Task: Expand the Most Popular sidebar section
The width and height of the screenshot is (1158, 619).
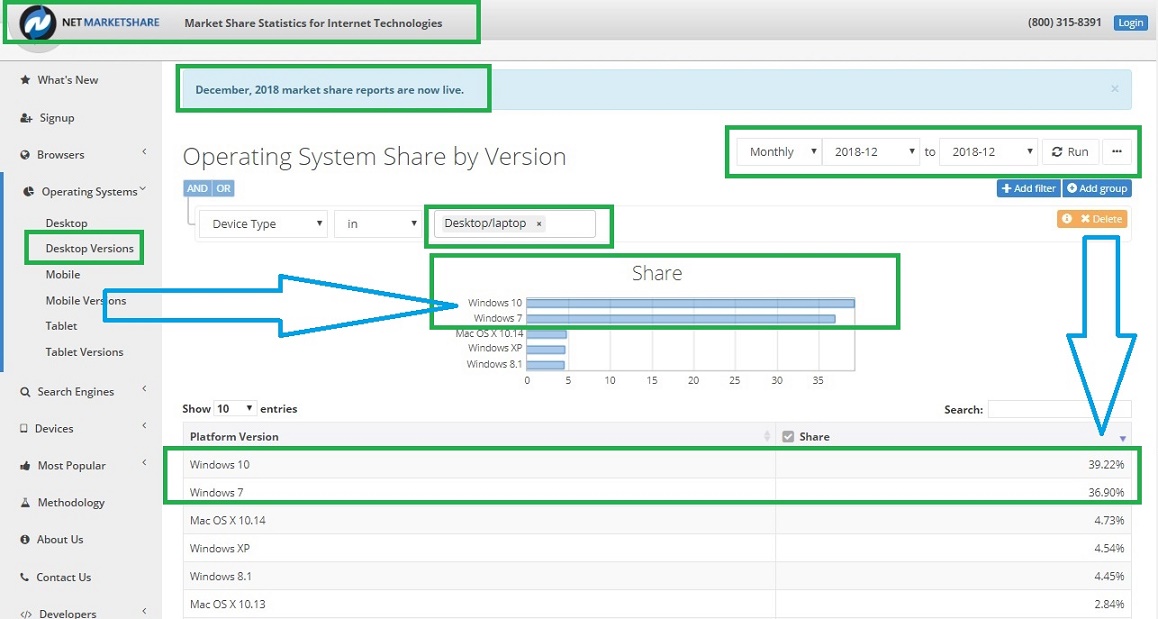Action: coord(144,462)
